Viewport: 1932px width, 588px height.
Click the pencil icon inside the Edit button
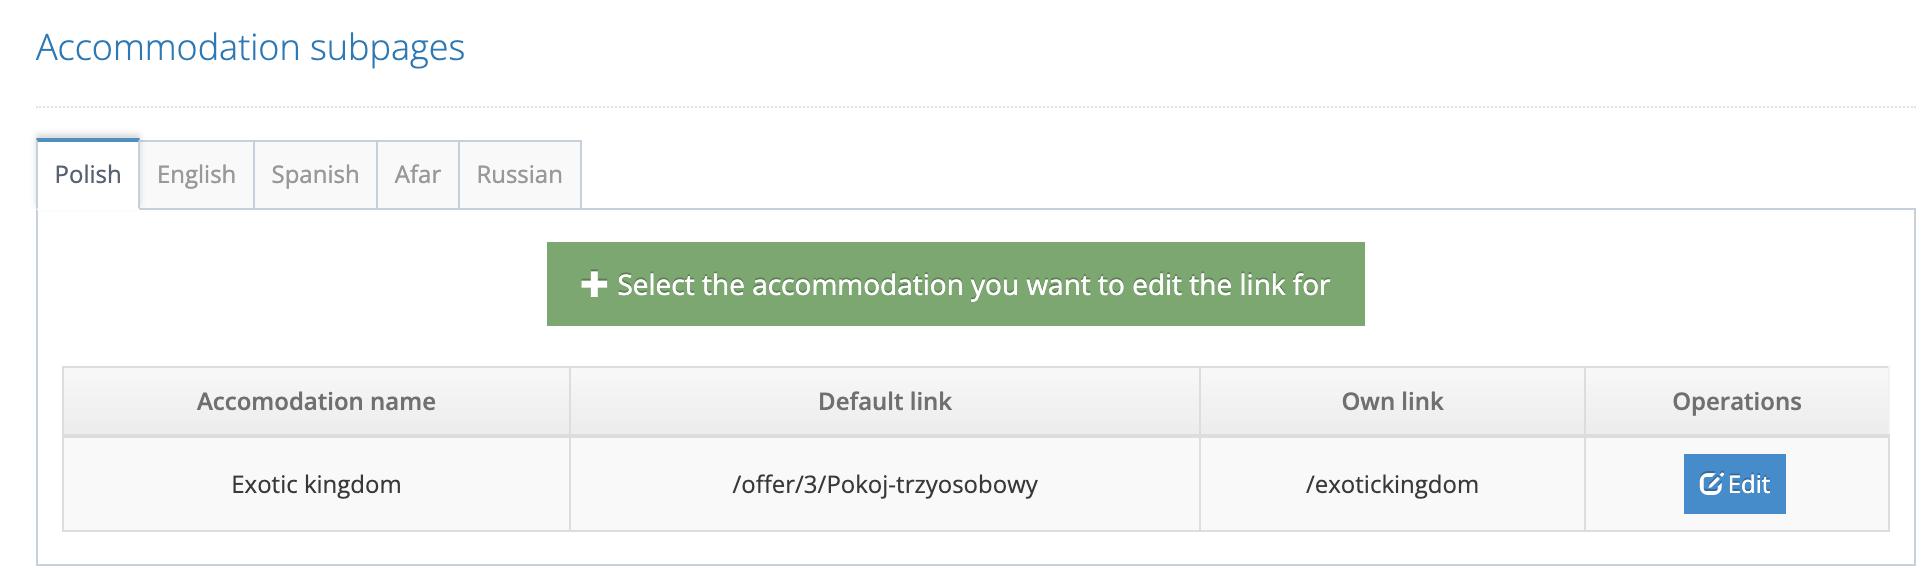(x=1712, y=483)
